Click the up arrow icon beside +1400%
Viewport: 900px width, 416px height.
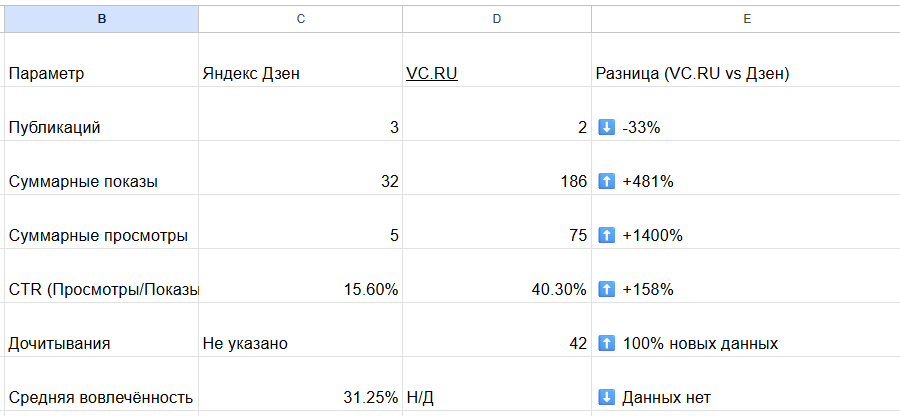pyautogui.click(x=605, y=235)
